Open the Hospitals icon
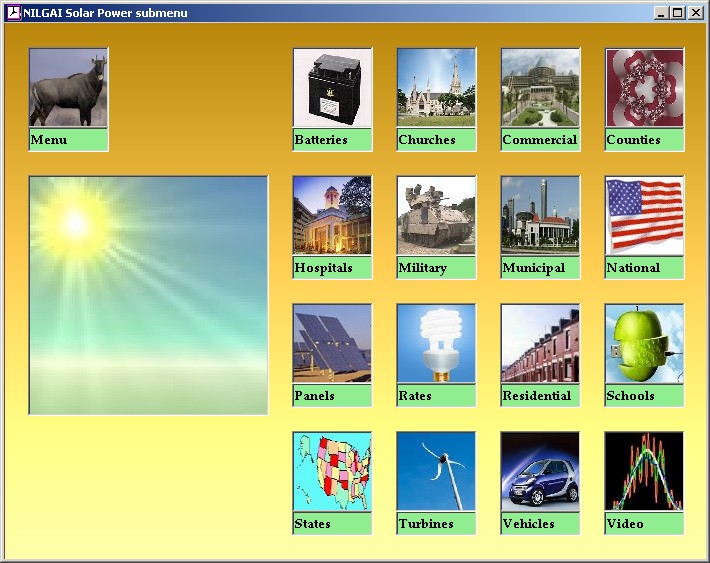 coord(332,216)
